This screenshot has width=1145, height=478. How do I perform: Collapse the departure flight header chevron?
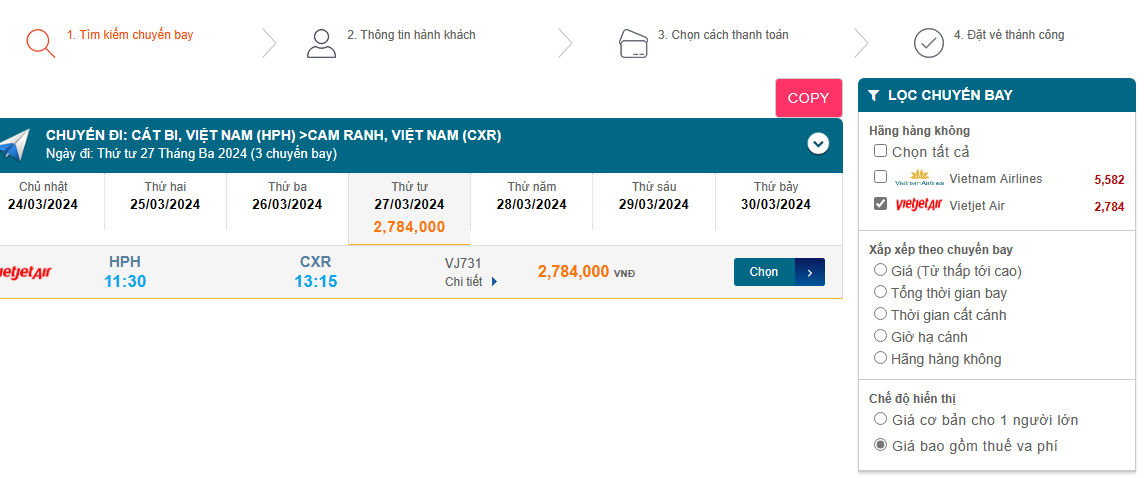pyautogui.click(x=818, y=144)
